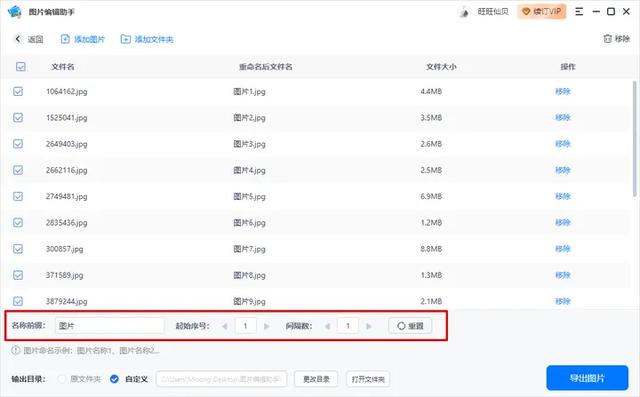Click the user avatar next to 旺旺仙贝
Screen dimensions: 640x397
click(464, 12)
